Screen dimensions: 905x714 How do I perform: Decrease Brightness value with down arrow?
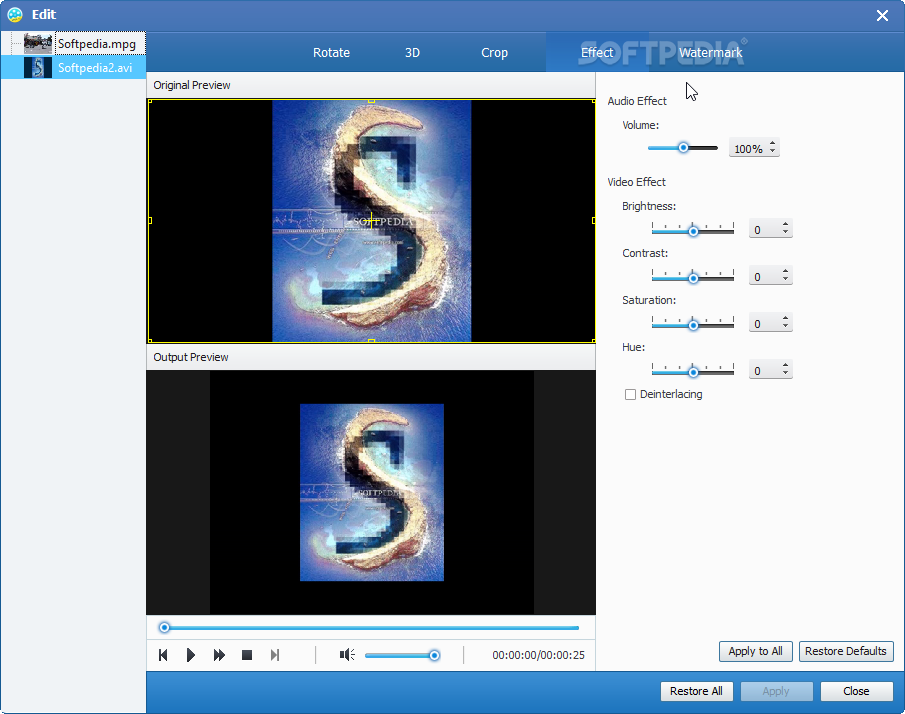[786, 233]
